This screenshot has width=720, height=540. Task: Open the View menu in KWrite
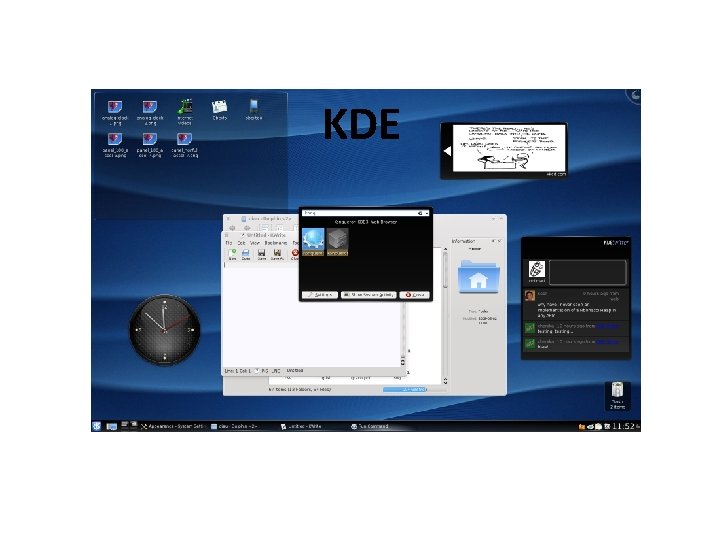(254, 243)
